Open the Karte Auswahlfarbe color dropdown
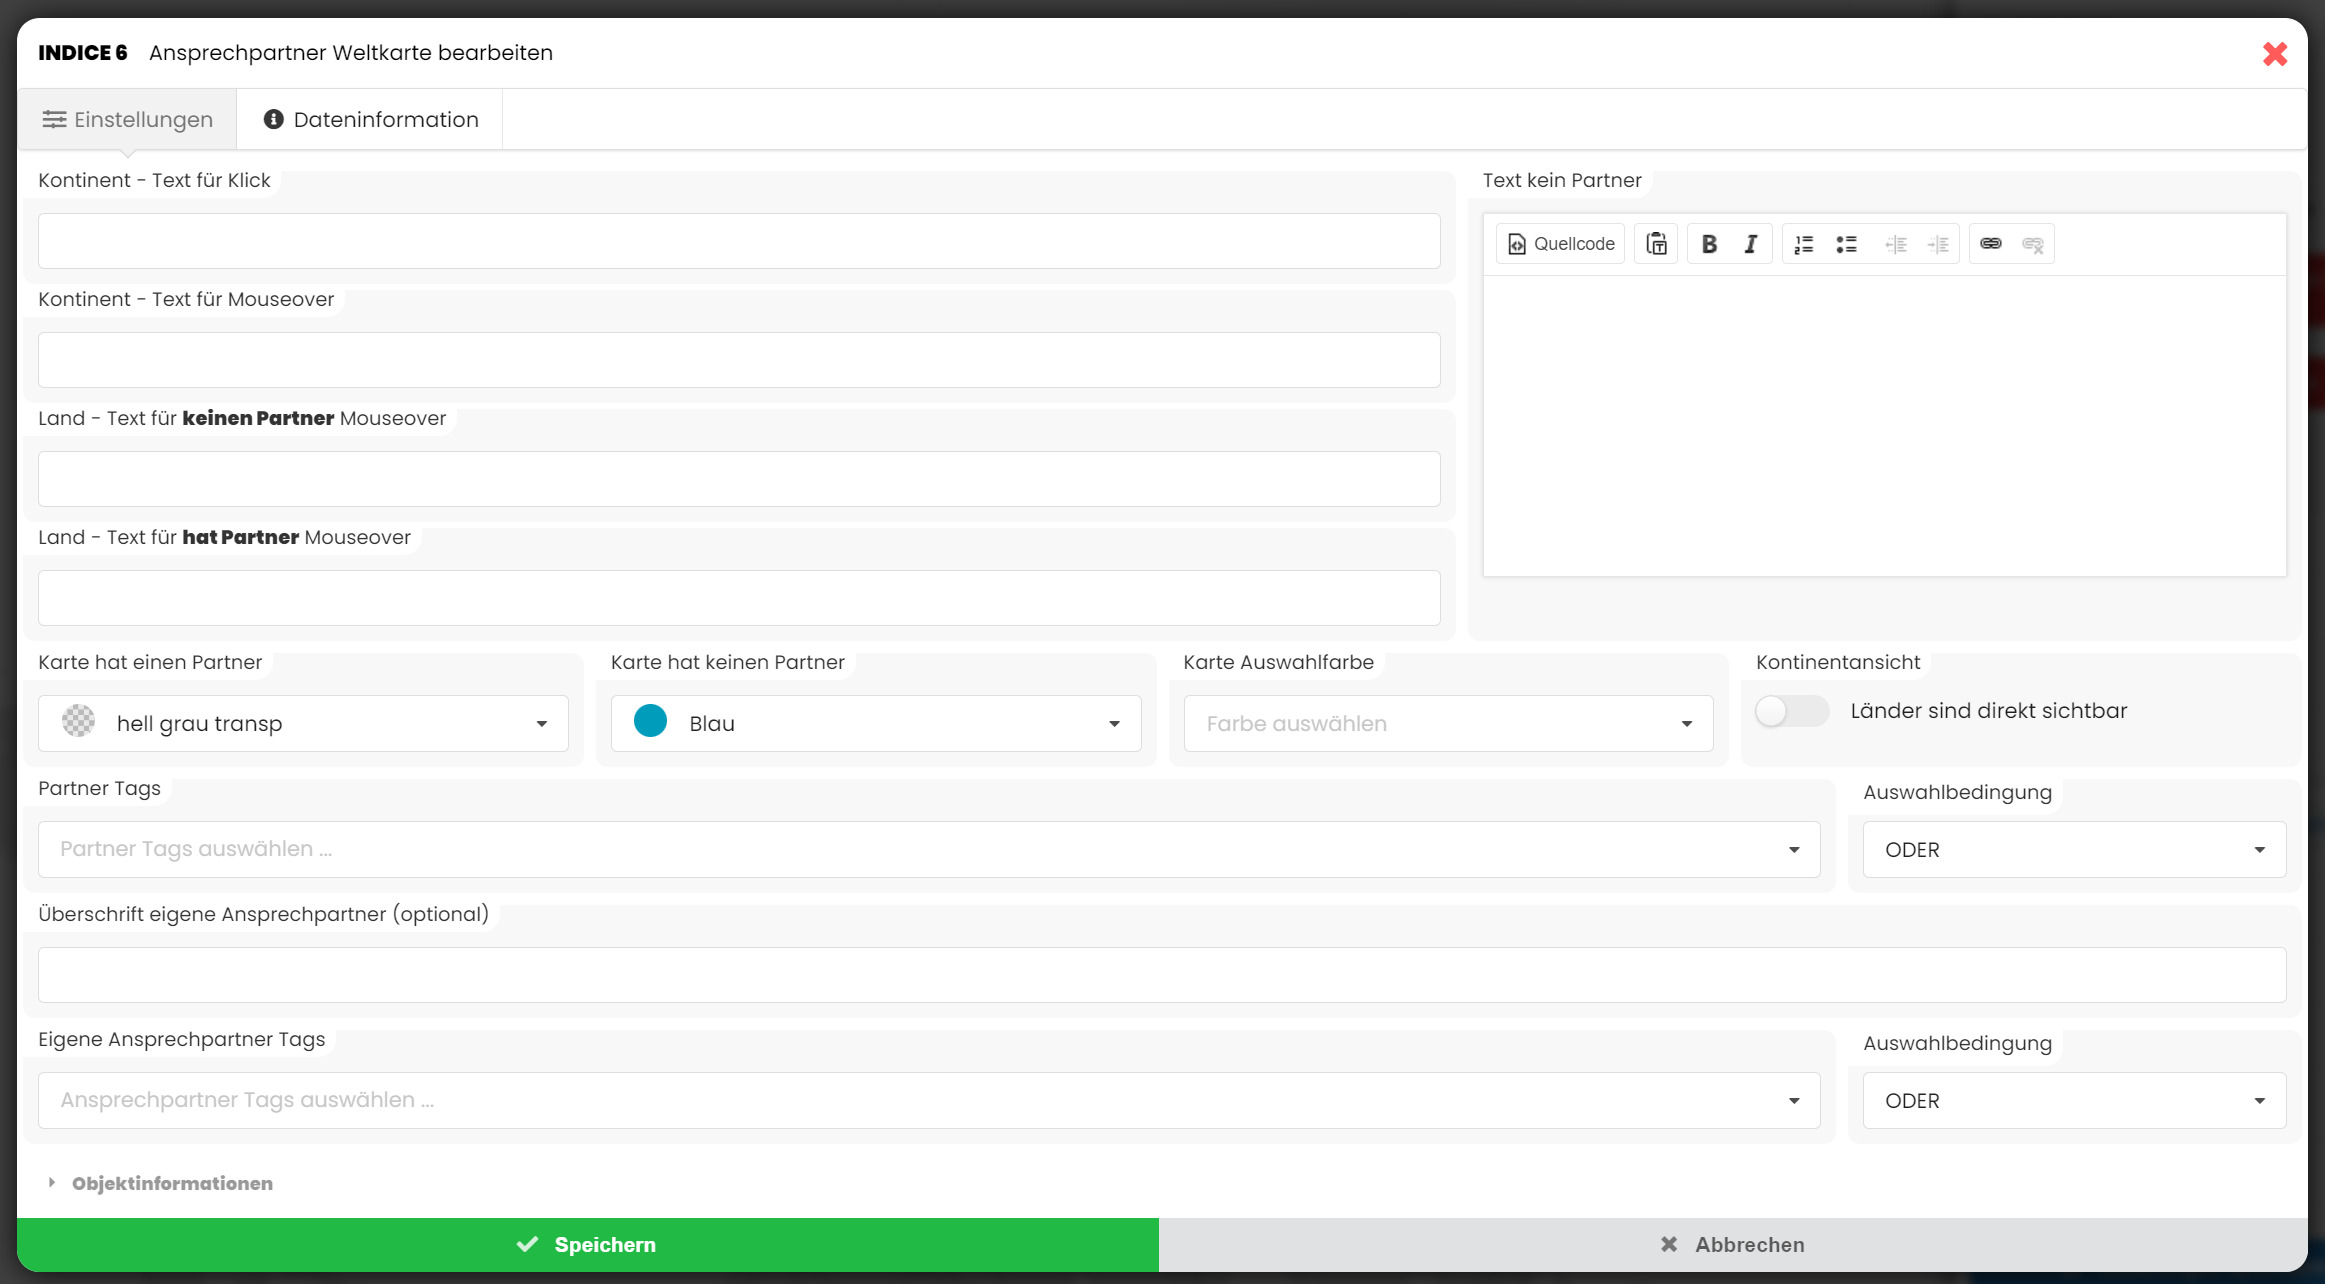 (x=1448, y=724)
